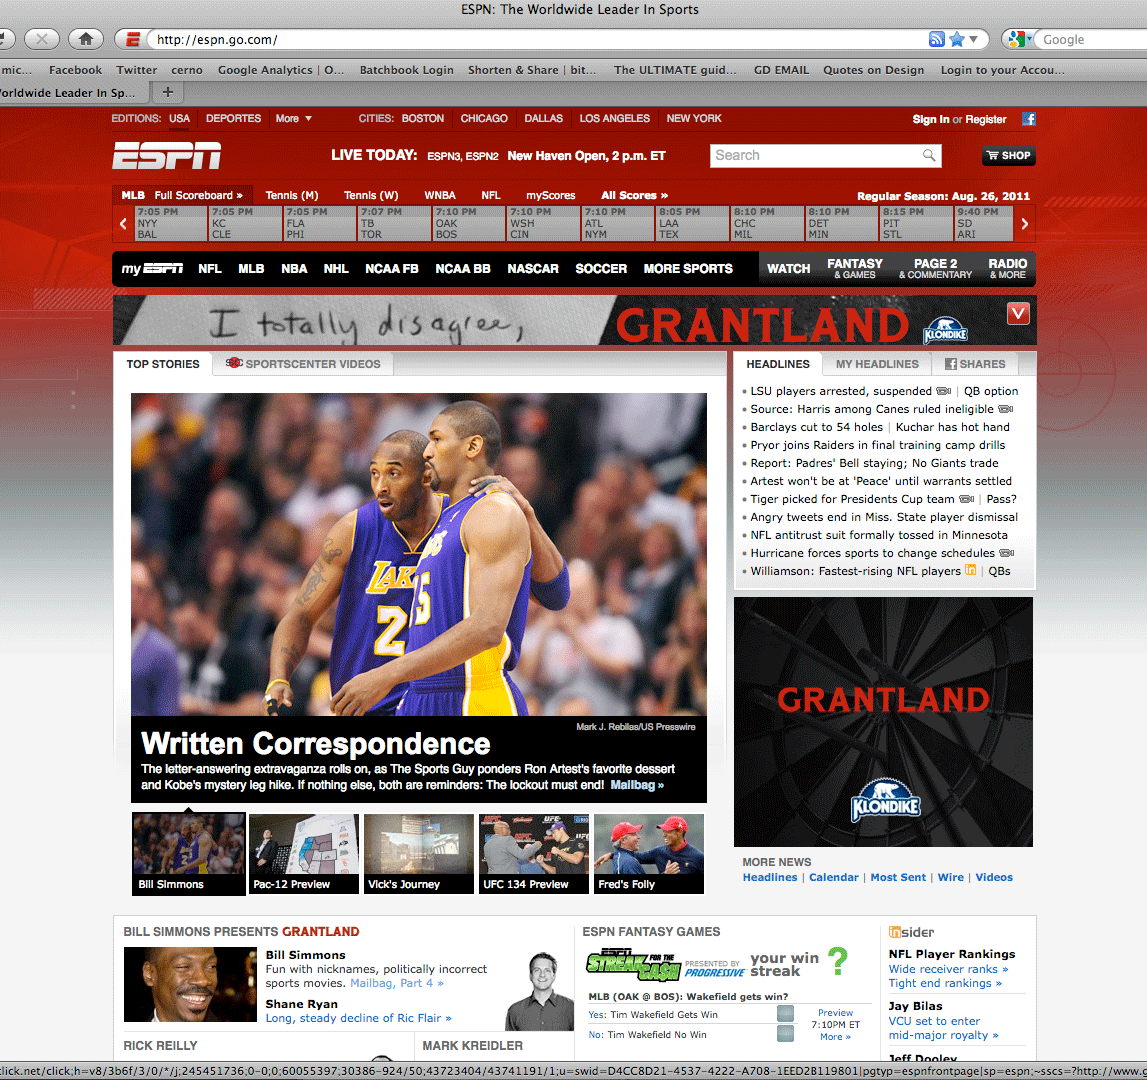Click the All Scores link

pyautogui.click(x=634, y=195)
